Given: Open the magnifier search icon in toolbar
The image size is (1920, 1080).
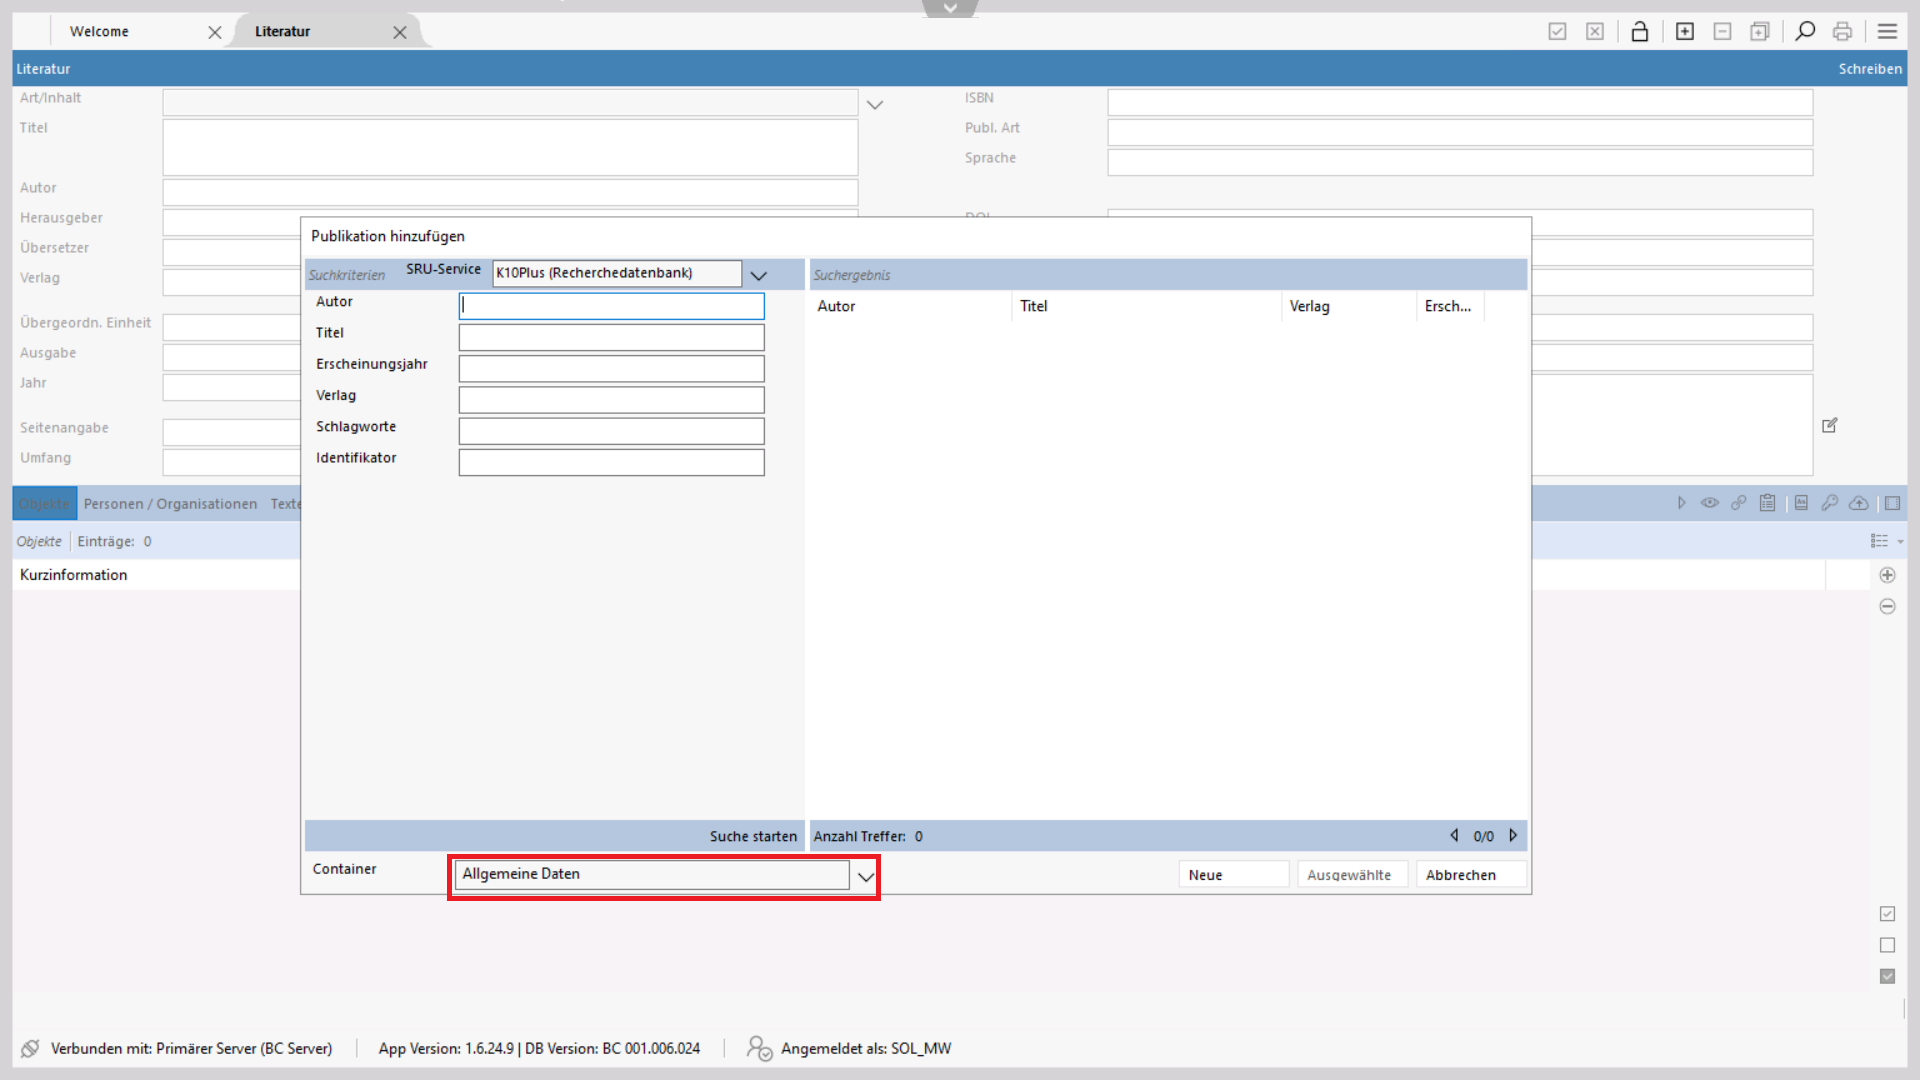Looking at the screenshot, I should [1805, 32].
